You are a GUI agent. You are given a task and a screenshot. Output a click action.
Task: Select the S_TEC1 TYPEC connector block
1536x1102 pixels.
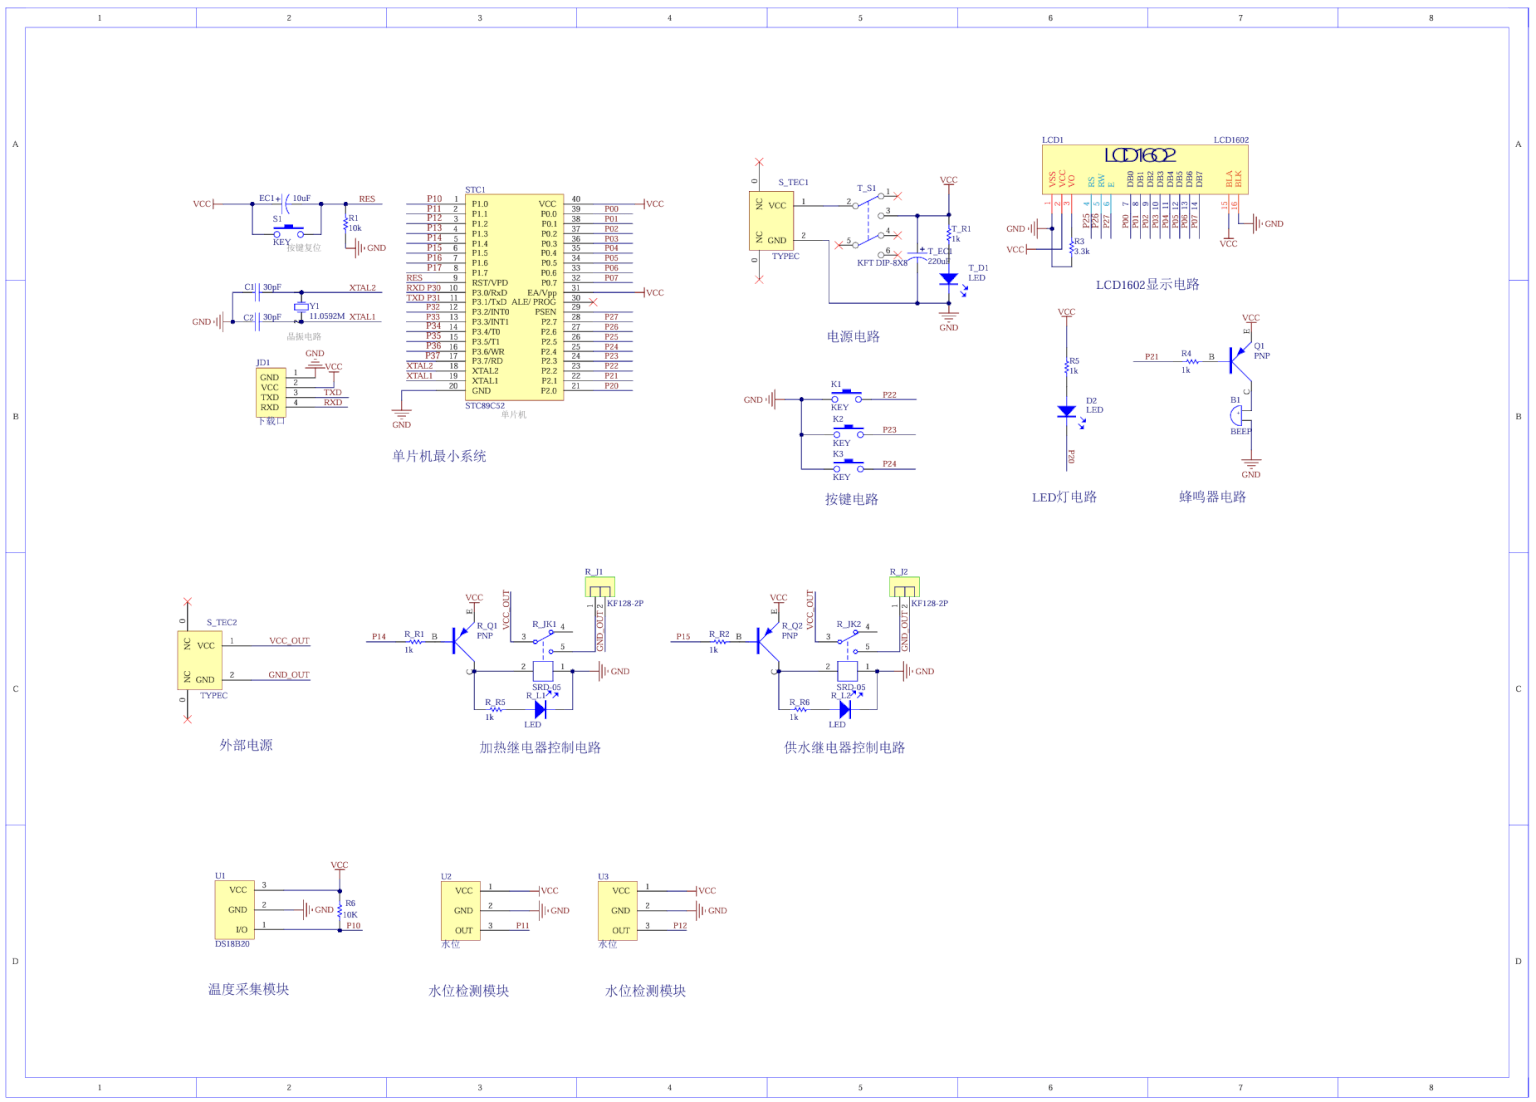(772, 221)
